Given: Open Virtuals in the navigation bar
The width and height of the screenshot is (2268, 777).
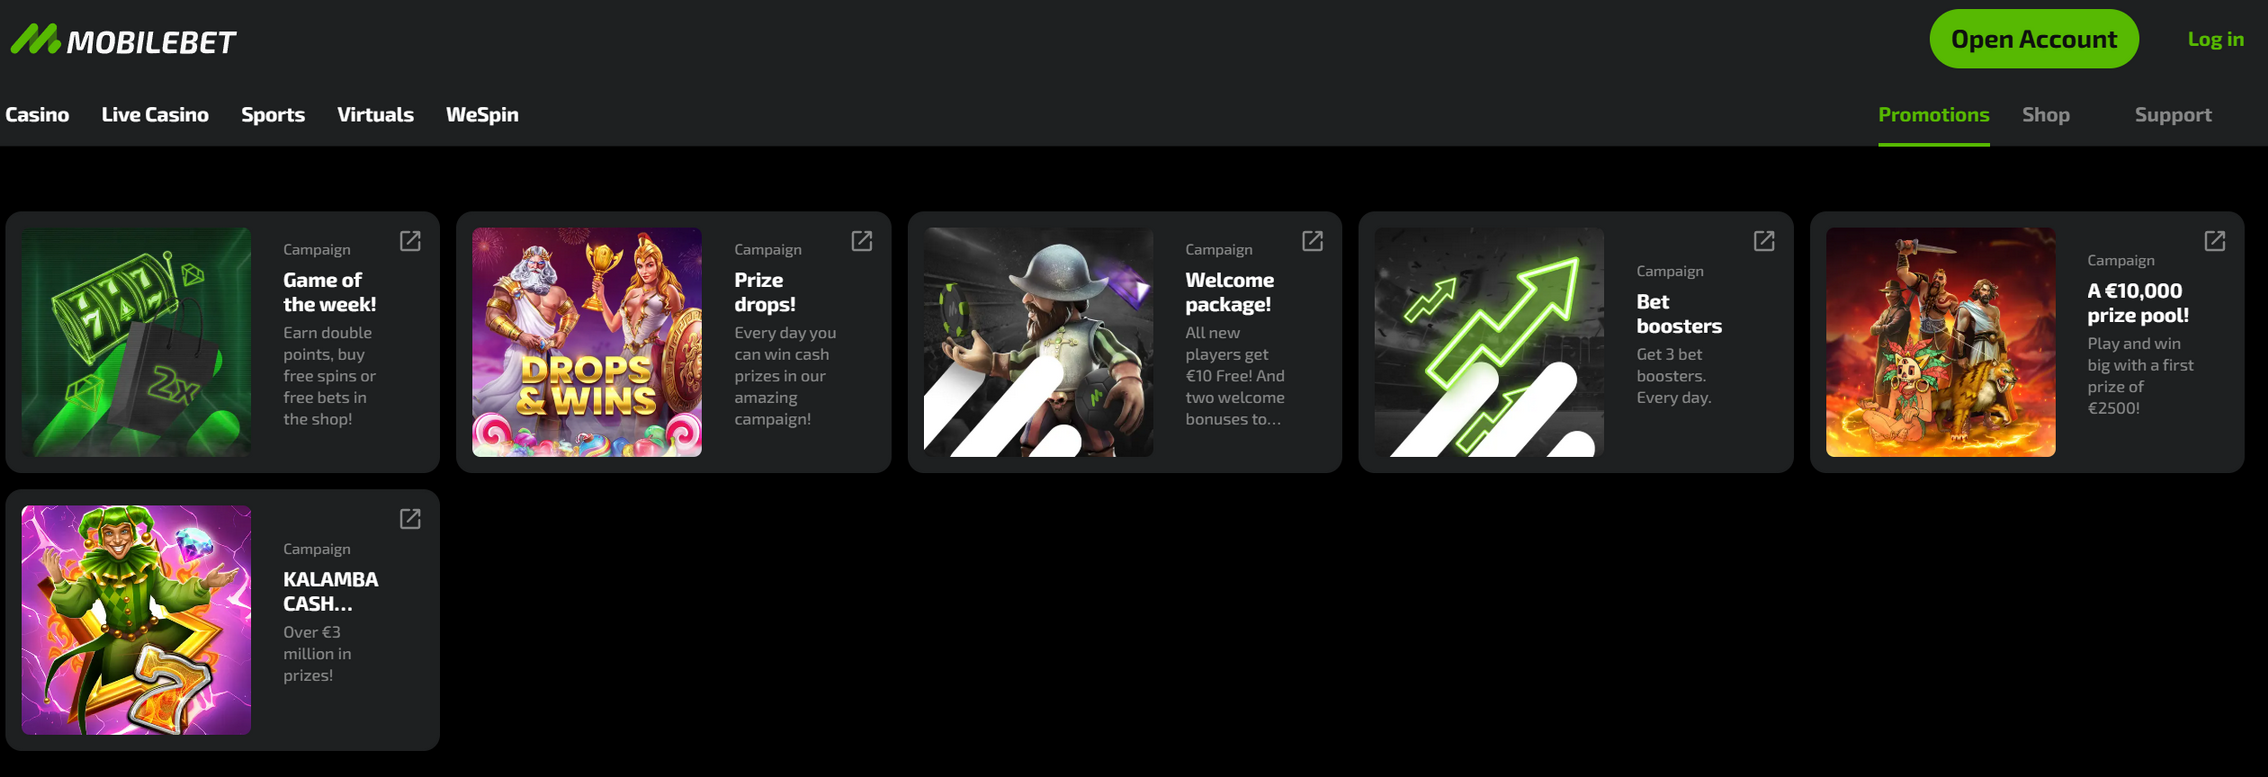Looking at the screenshot, I should click(375, 114).
